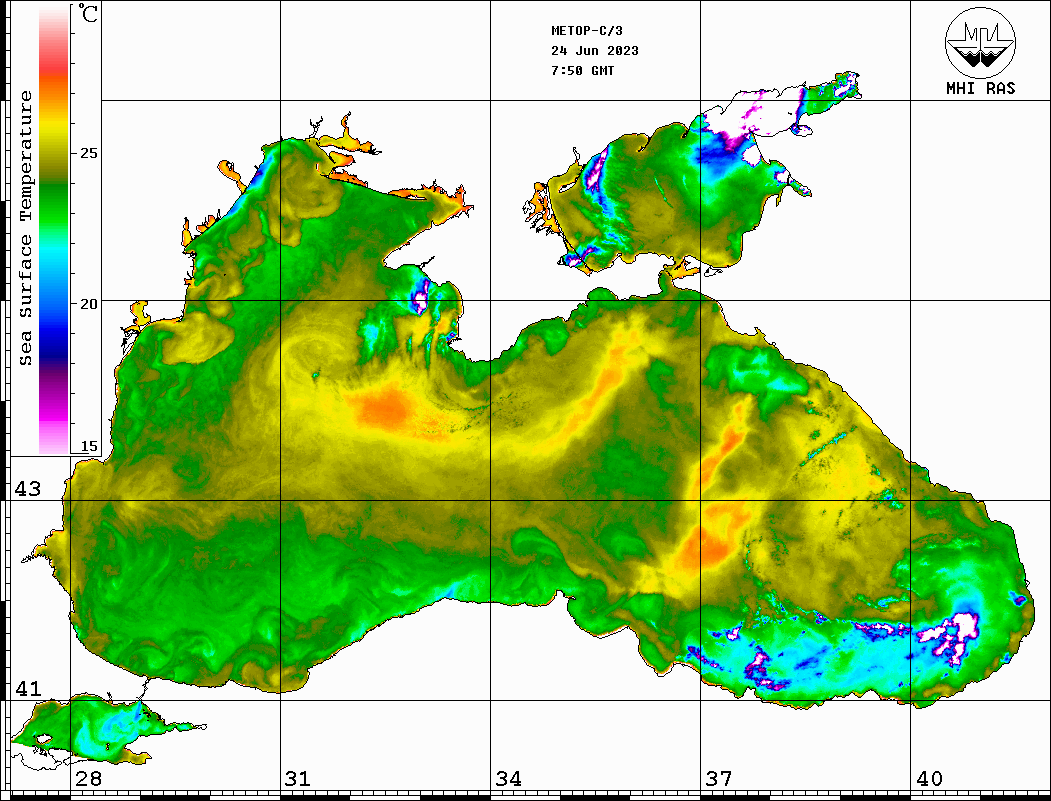Click latitude label 43
1051x801 pixels.
click(x=28, y=489)
